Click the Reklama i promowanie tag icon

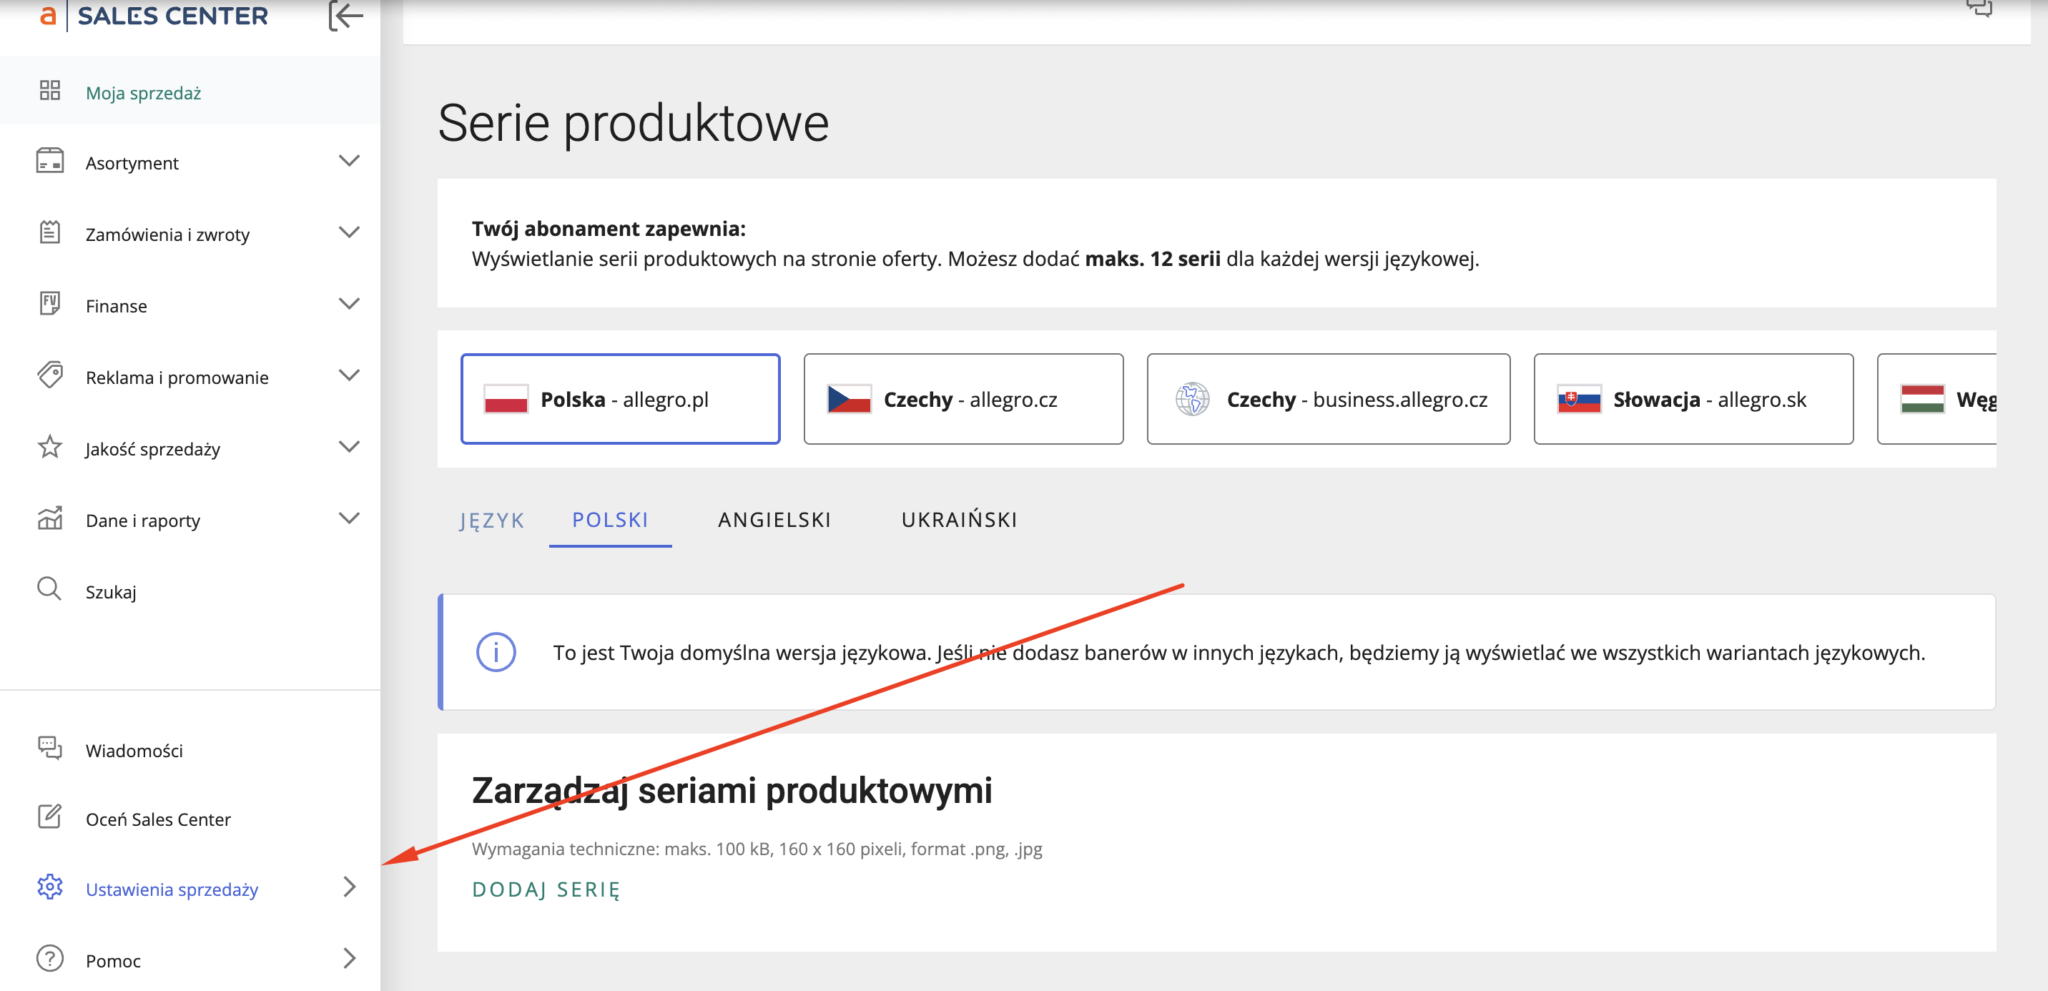(x=50, y=376)
